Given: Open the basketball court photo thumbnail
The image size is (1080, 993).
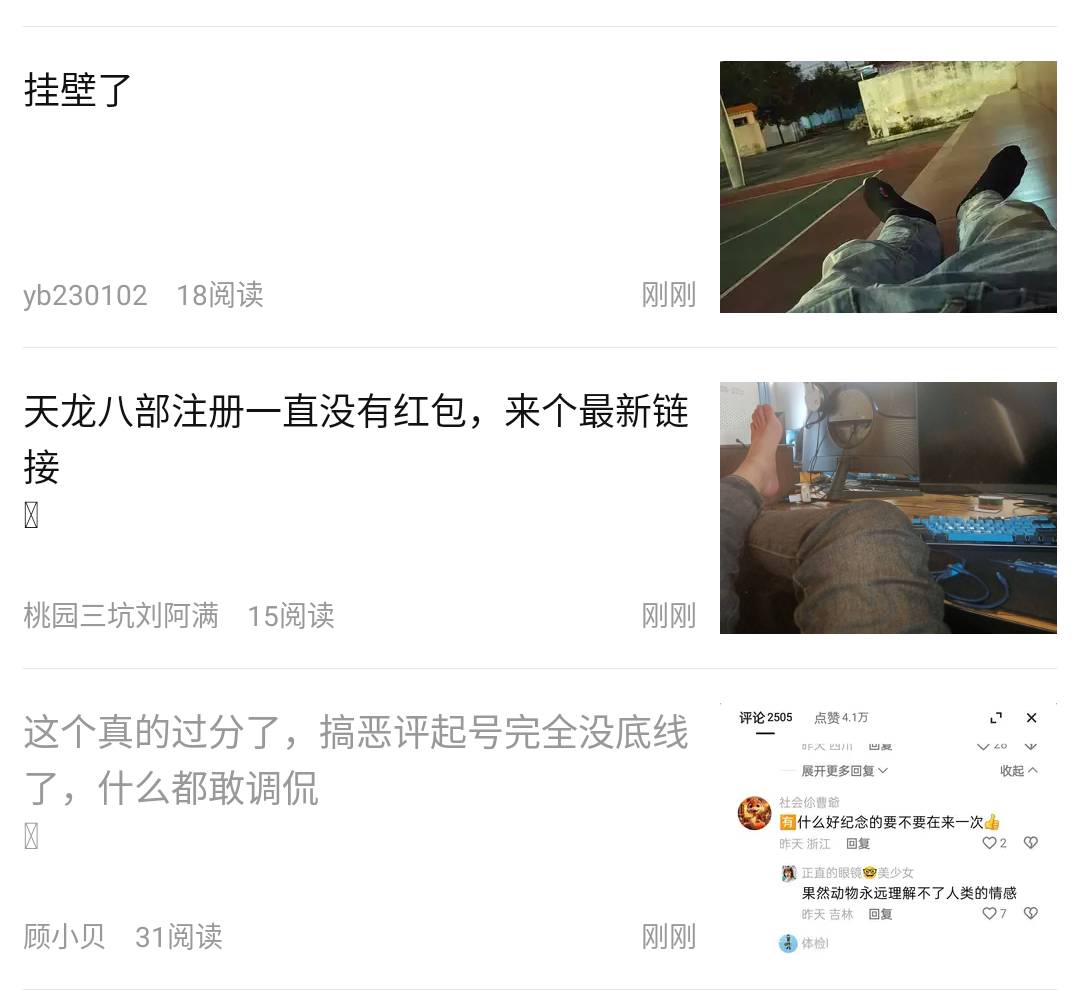Looking at the screenshot, I should point(888,187).
